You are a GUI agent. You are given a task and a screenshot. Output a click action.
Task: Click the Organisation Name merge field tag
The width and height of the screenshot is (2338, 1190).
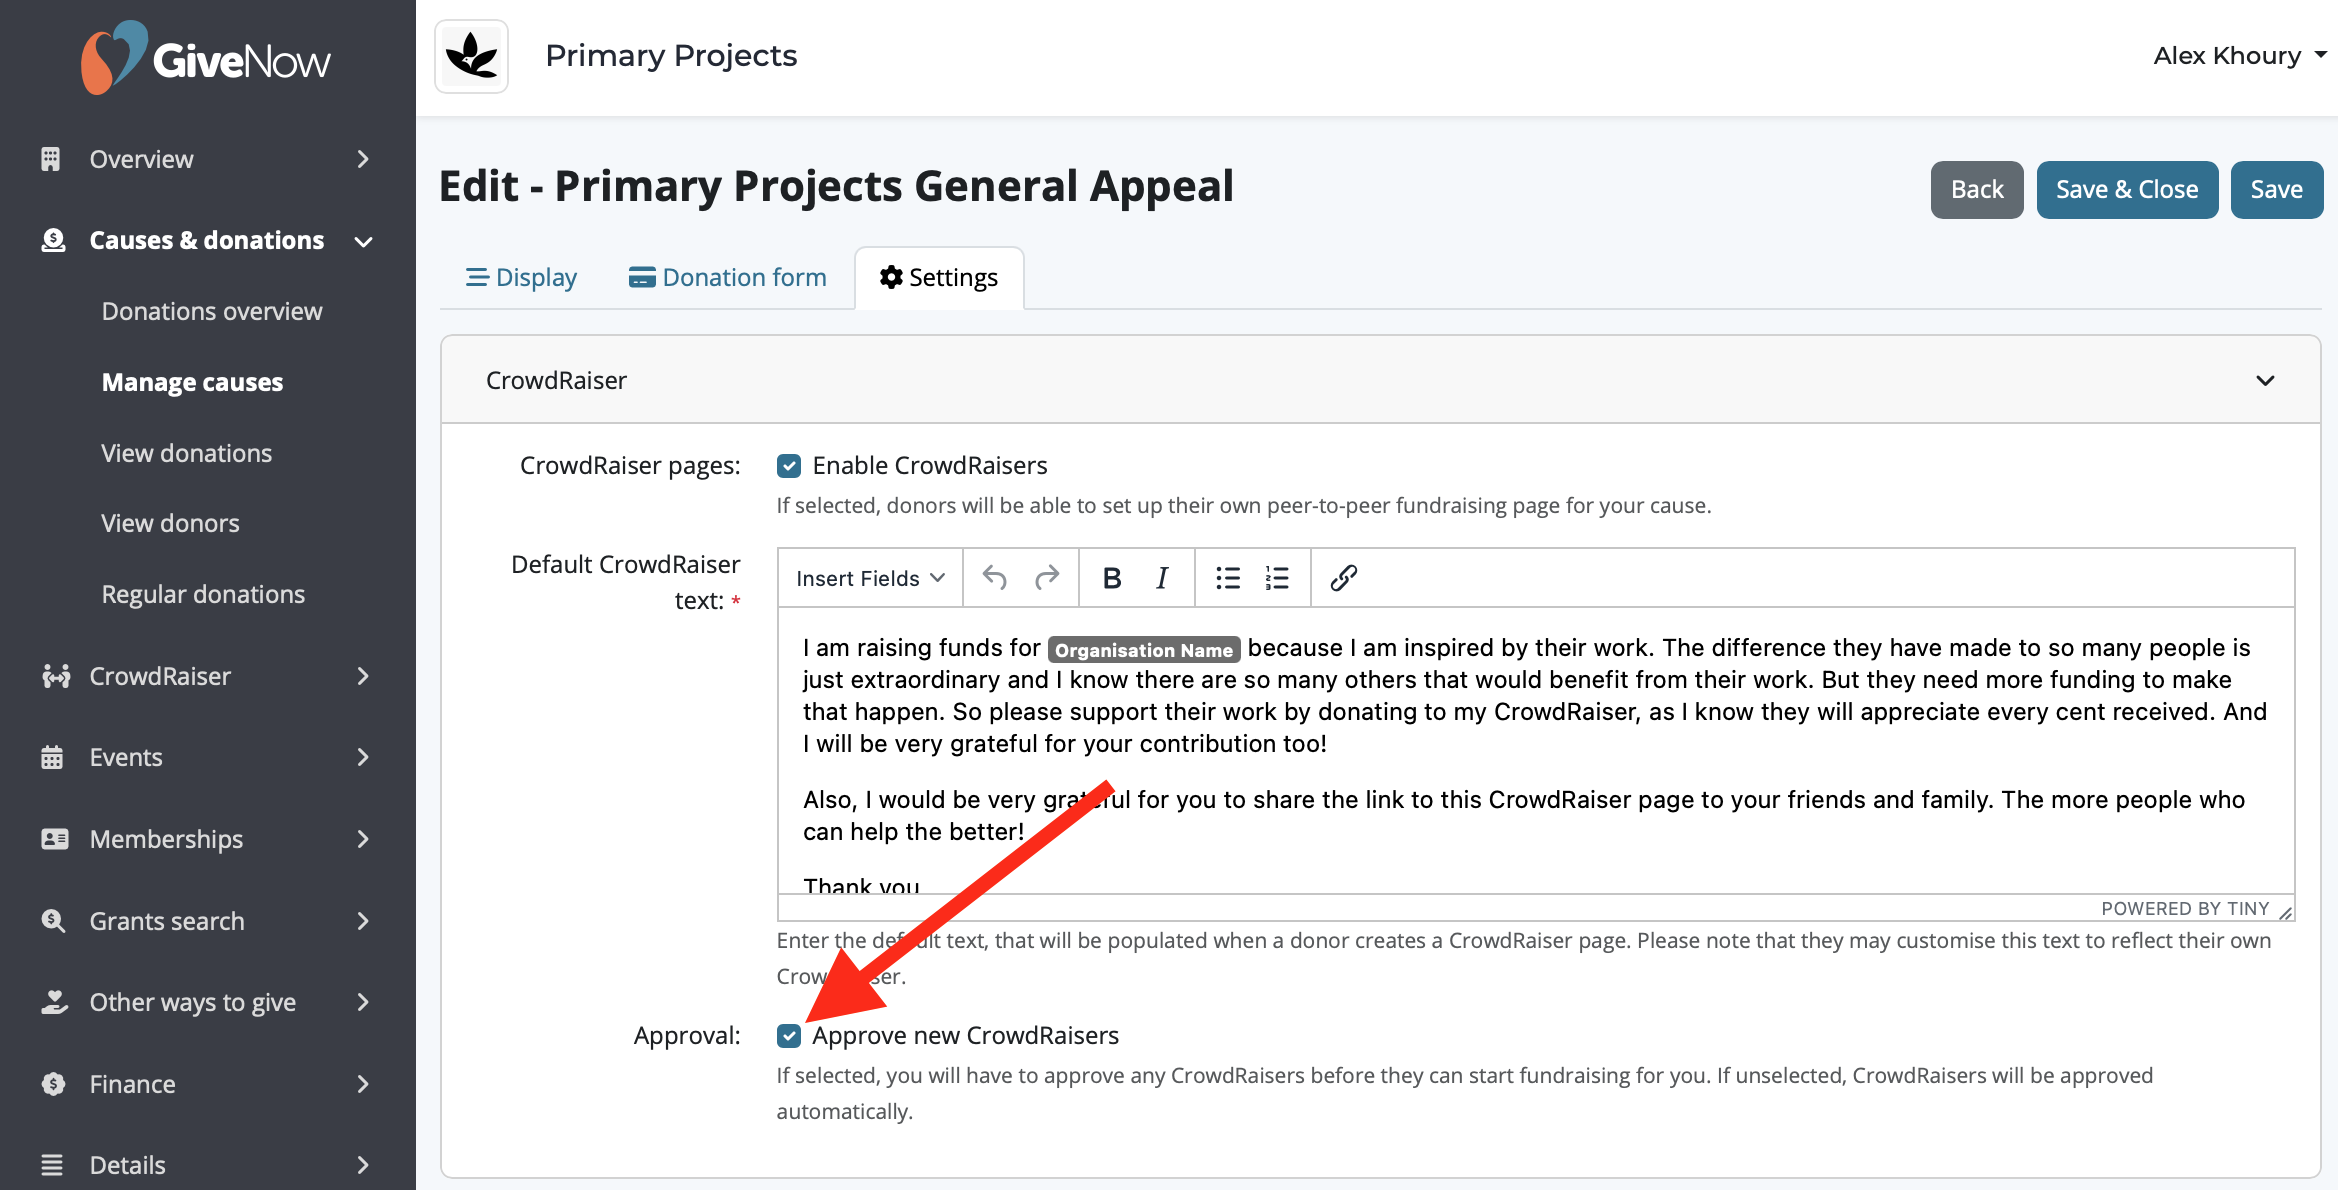(1144, 650)
